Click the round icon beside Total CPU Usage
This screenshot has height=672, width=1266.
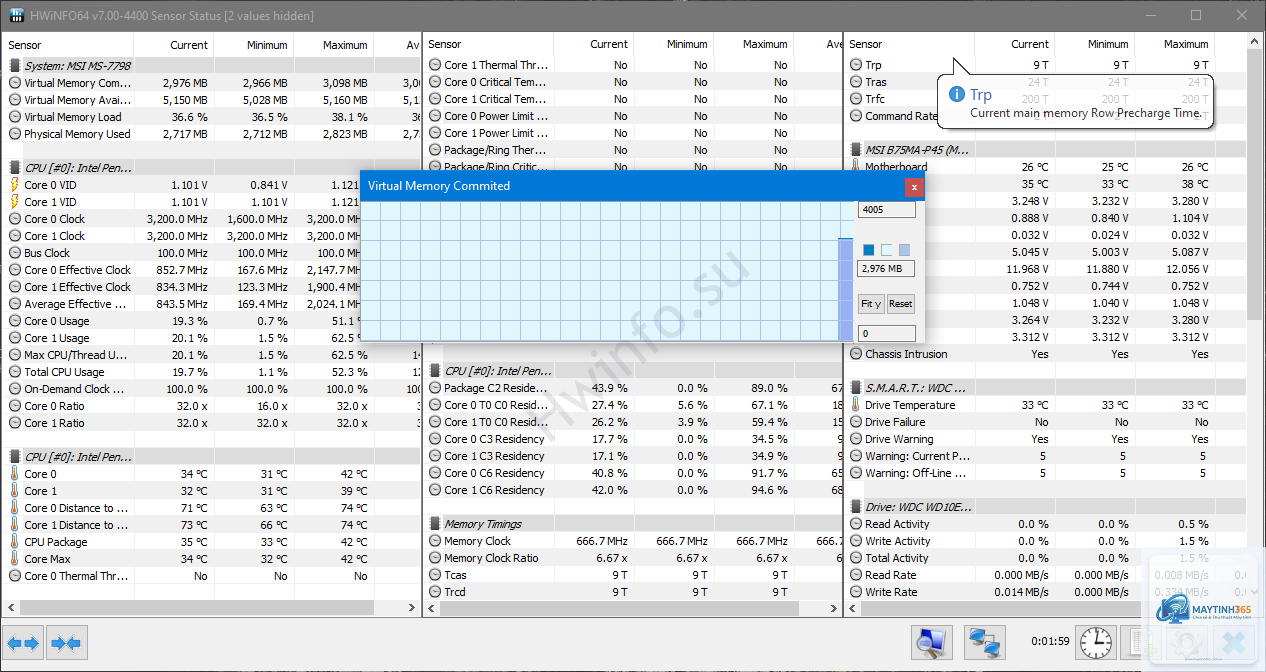(15, 372)
